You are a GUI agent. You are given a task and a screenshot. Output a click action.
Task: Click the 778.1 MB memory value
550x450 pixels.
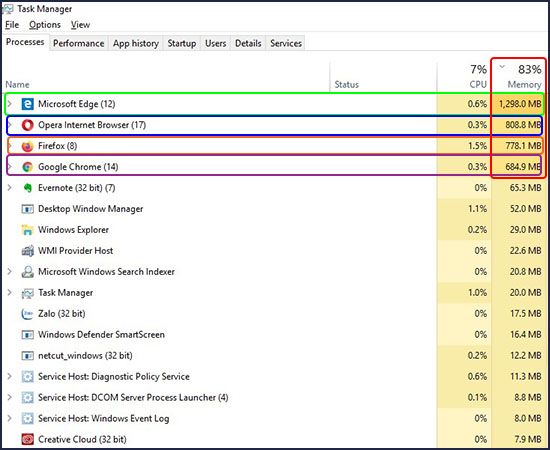click(523, 146)
